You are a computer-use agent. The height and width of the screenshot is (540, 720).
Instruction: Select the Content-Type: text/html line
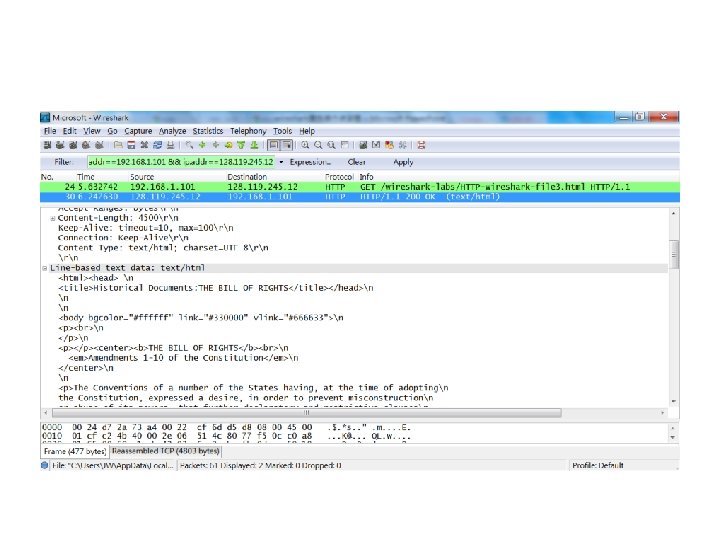(163, 248)
